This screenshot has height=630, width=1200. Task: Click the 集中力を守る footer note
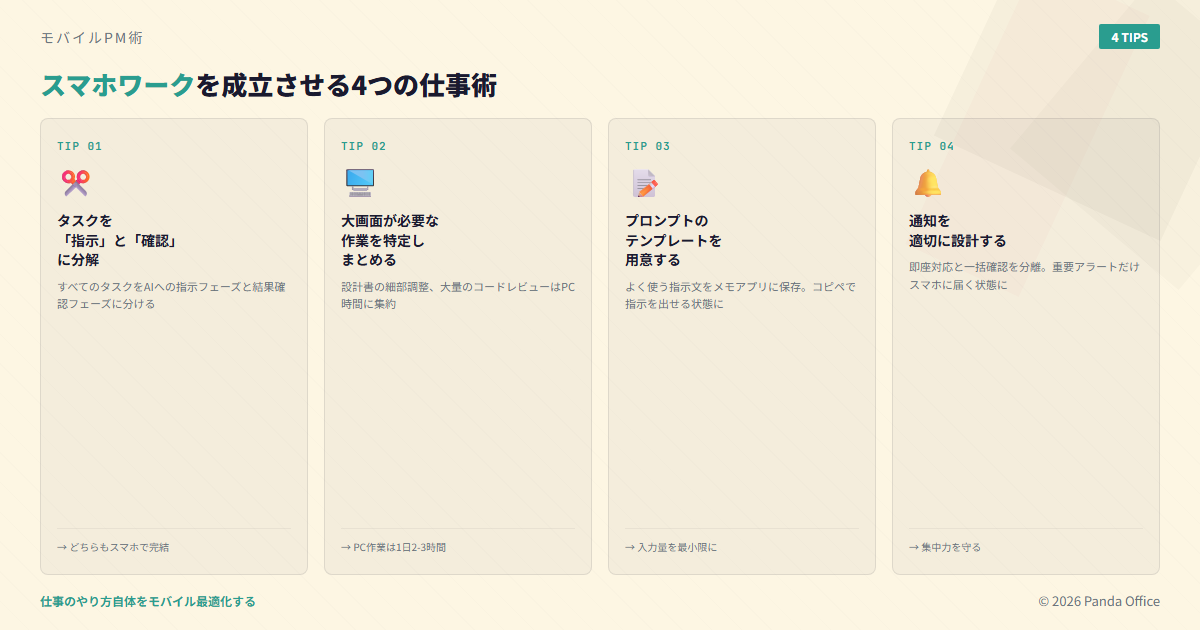pos(945,547)
